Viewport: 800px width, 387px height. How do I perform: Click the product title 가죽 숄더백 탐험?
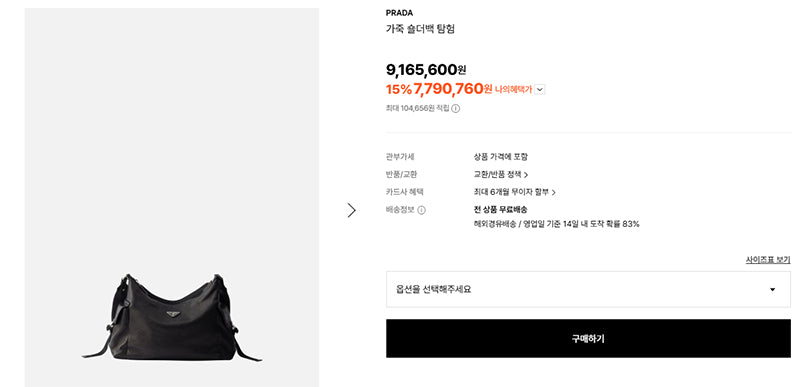tap(420, 29)
